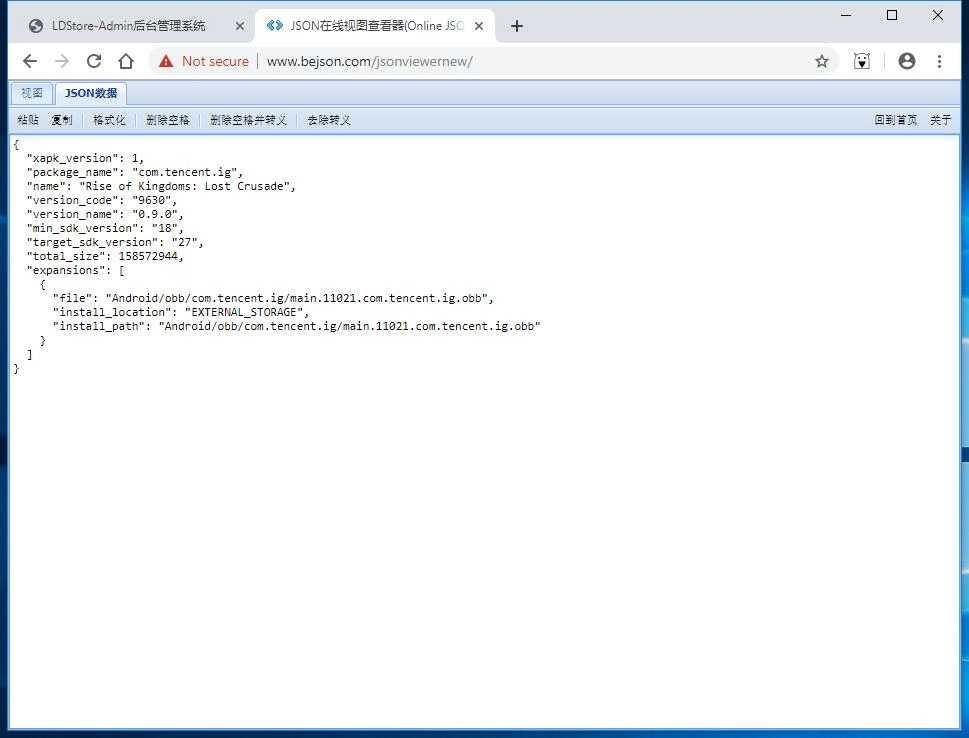Open the Chrome profile avatar

click(907, 61)
